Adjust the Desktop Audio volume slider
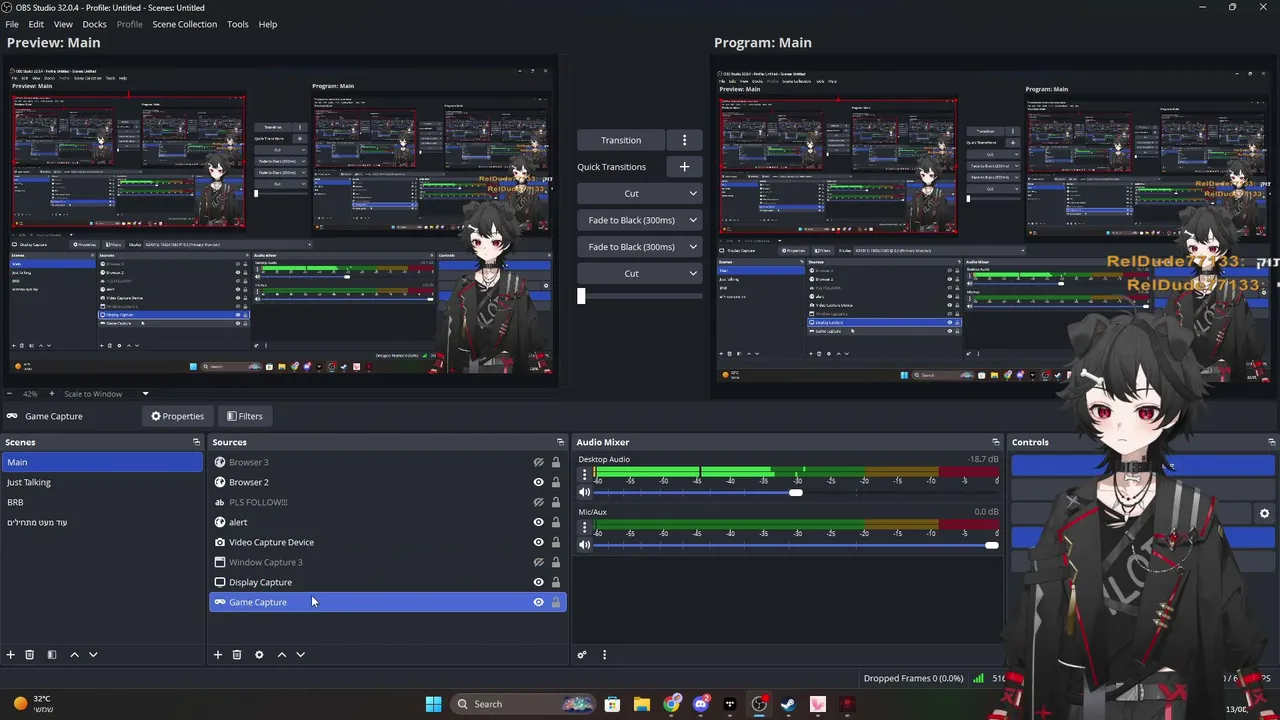This screenshot has height=720, width=1280. [795, 492]
